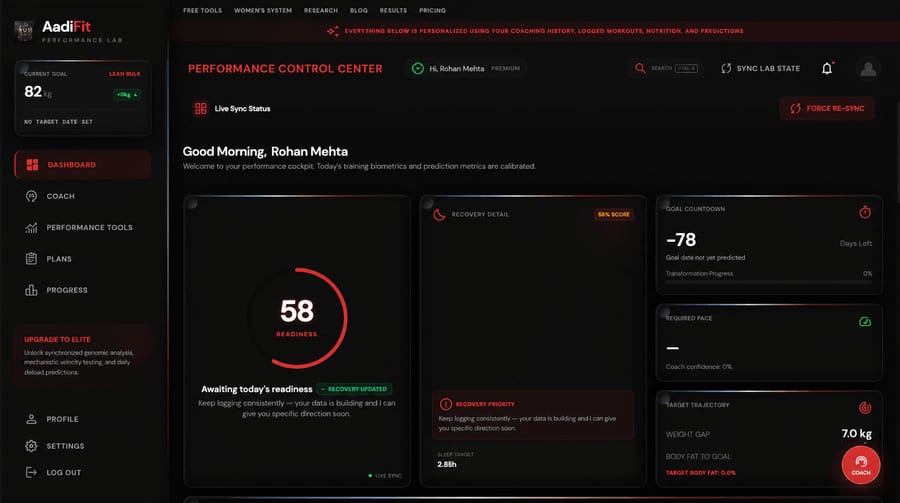The width and height of the screenshot is (900, 503).
Task: Open Pricing in top navigation
Action: point(432,10)
